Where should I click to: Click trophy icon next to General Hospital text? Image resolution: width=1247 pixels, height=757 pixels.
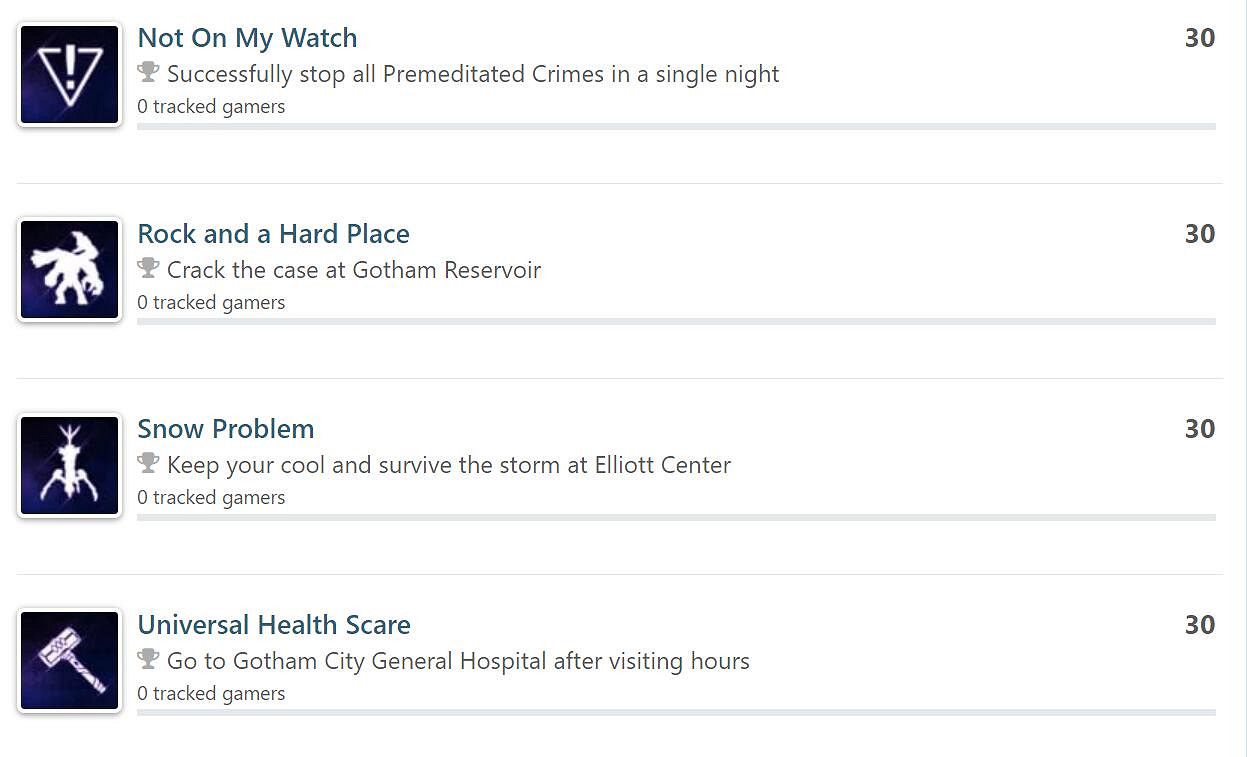click(149, 660)
